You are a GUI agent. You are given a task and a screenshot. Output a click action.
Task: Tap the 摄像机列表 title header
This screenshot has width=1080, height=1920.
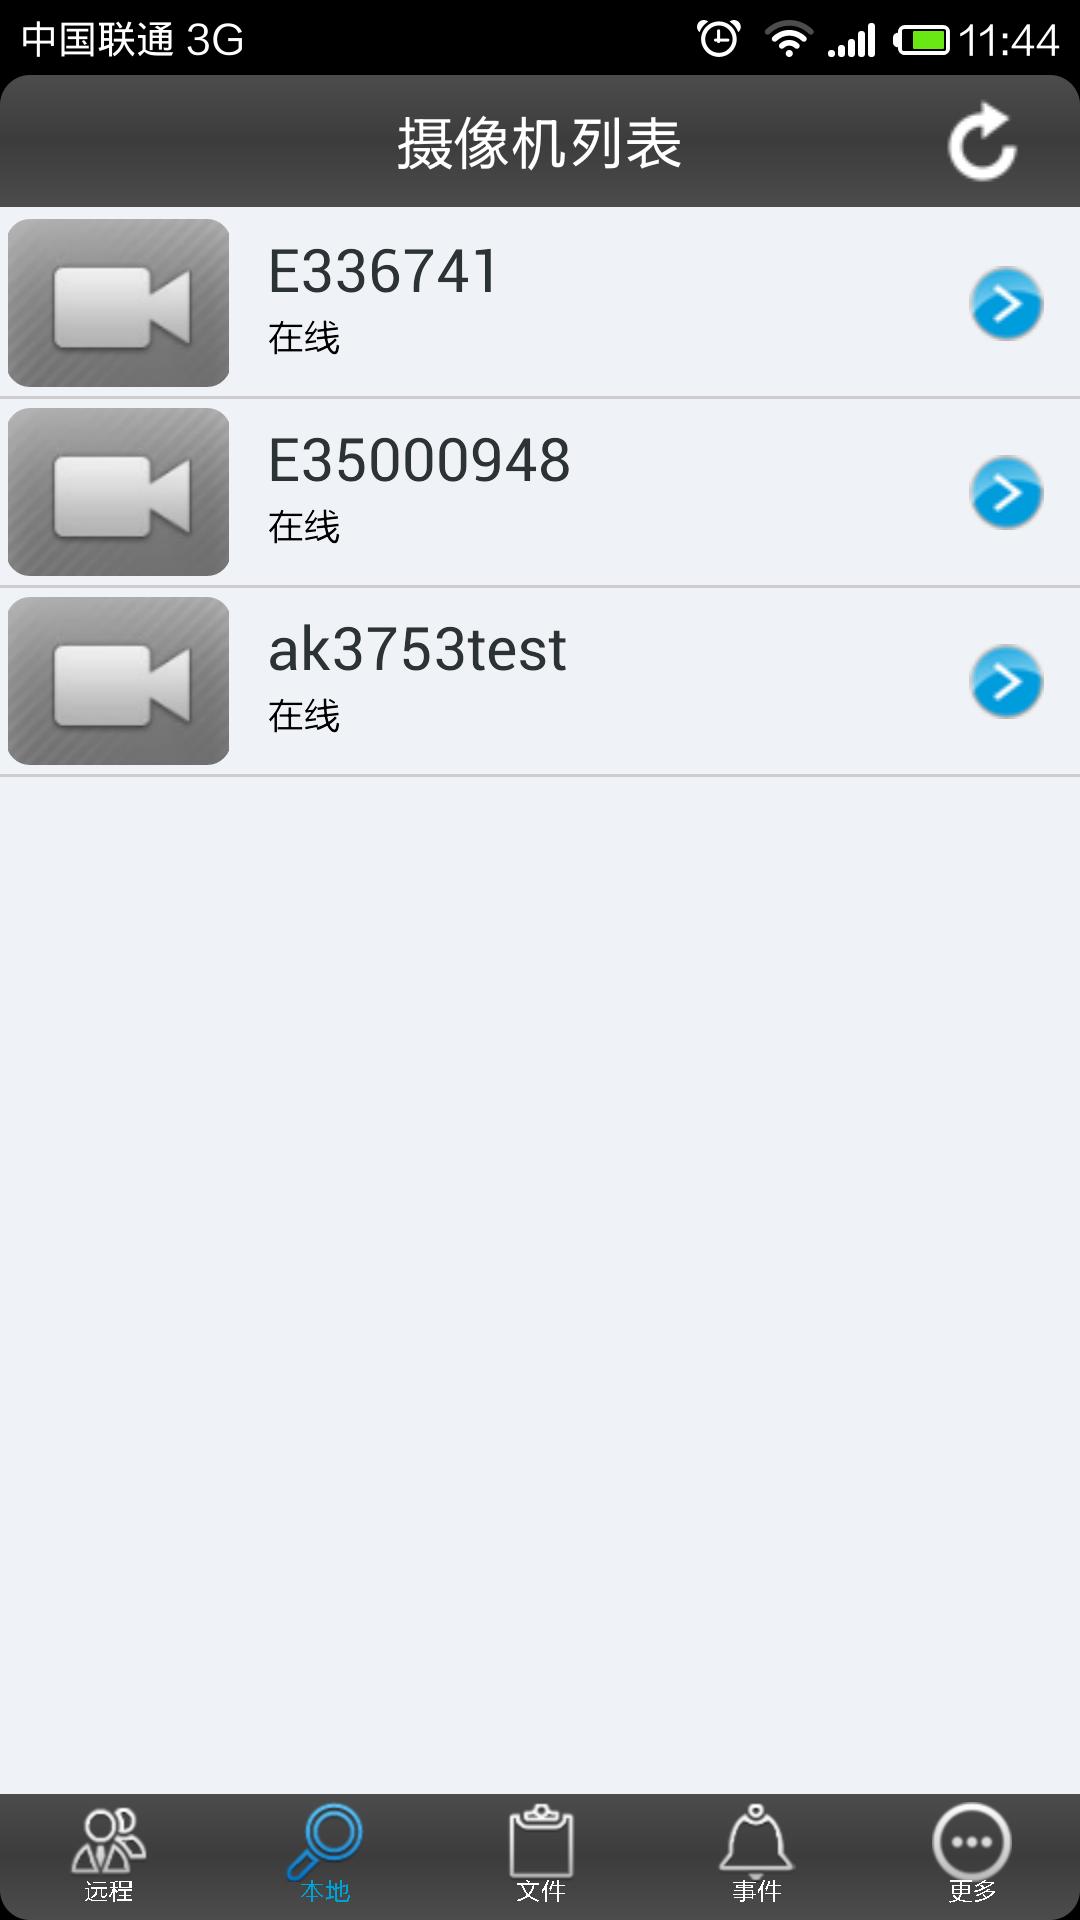tap(540, 143)
